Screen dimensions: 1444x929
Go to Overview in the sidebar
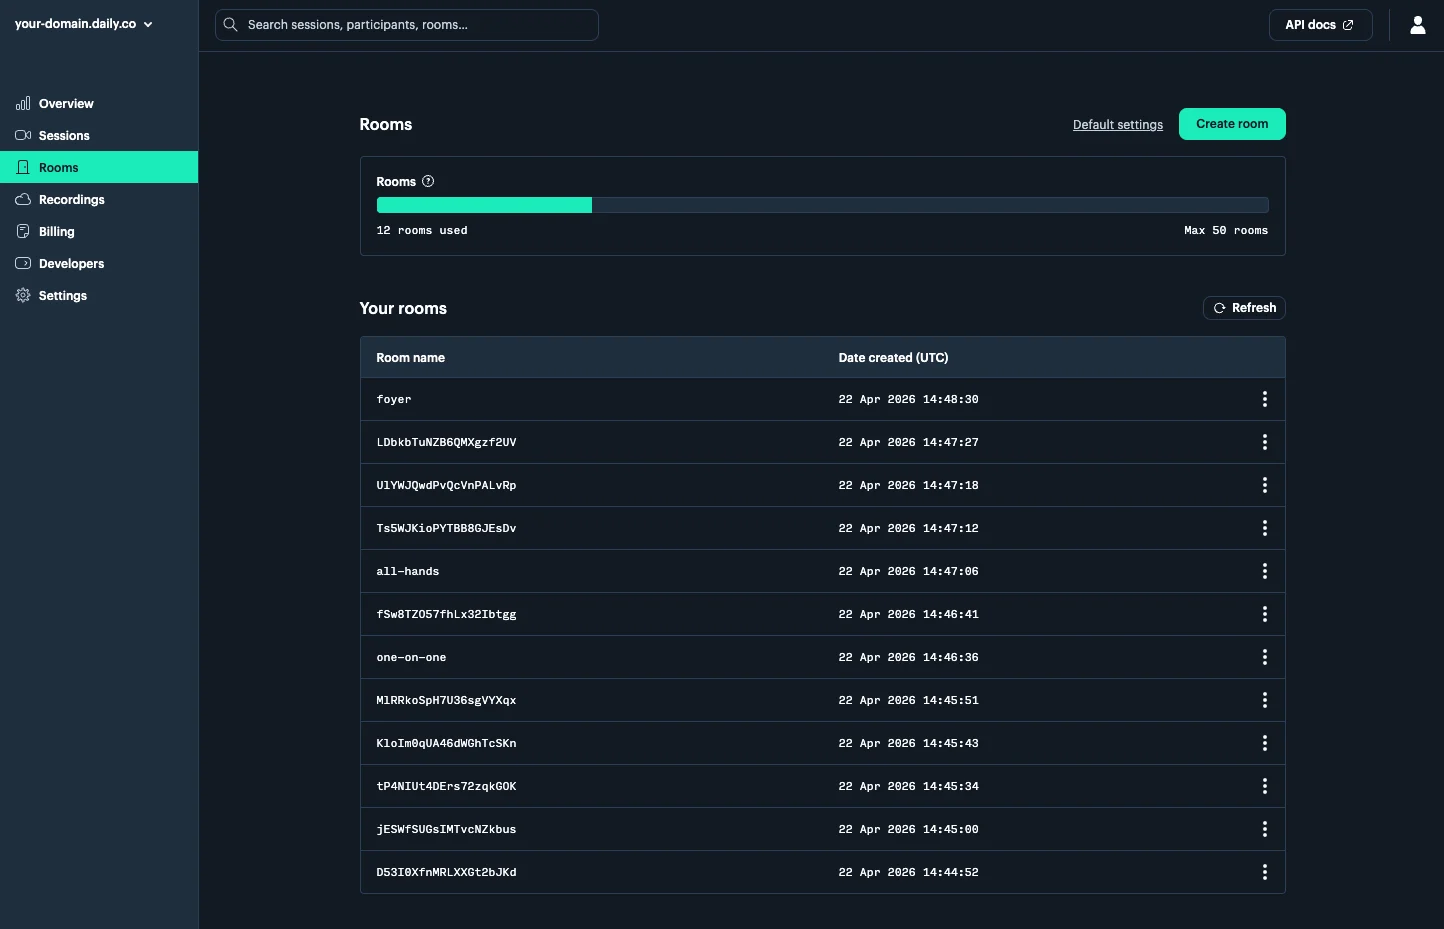tap(99, 103)
